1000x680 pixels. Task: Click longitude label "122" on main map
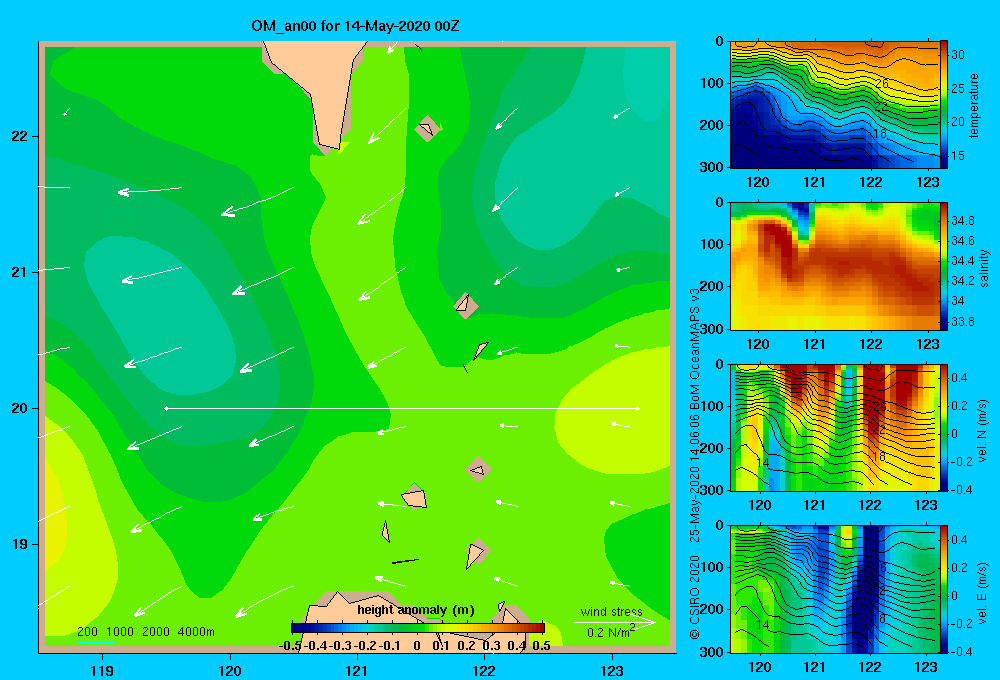tap(484, 670)
